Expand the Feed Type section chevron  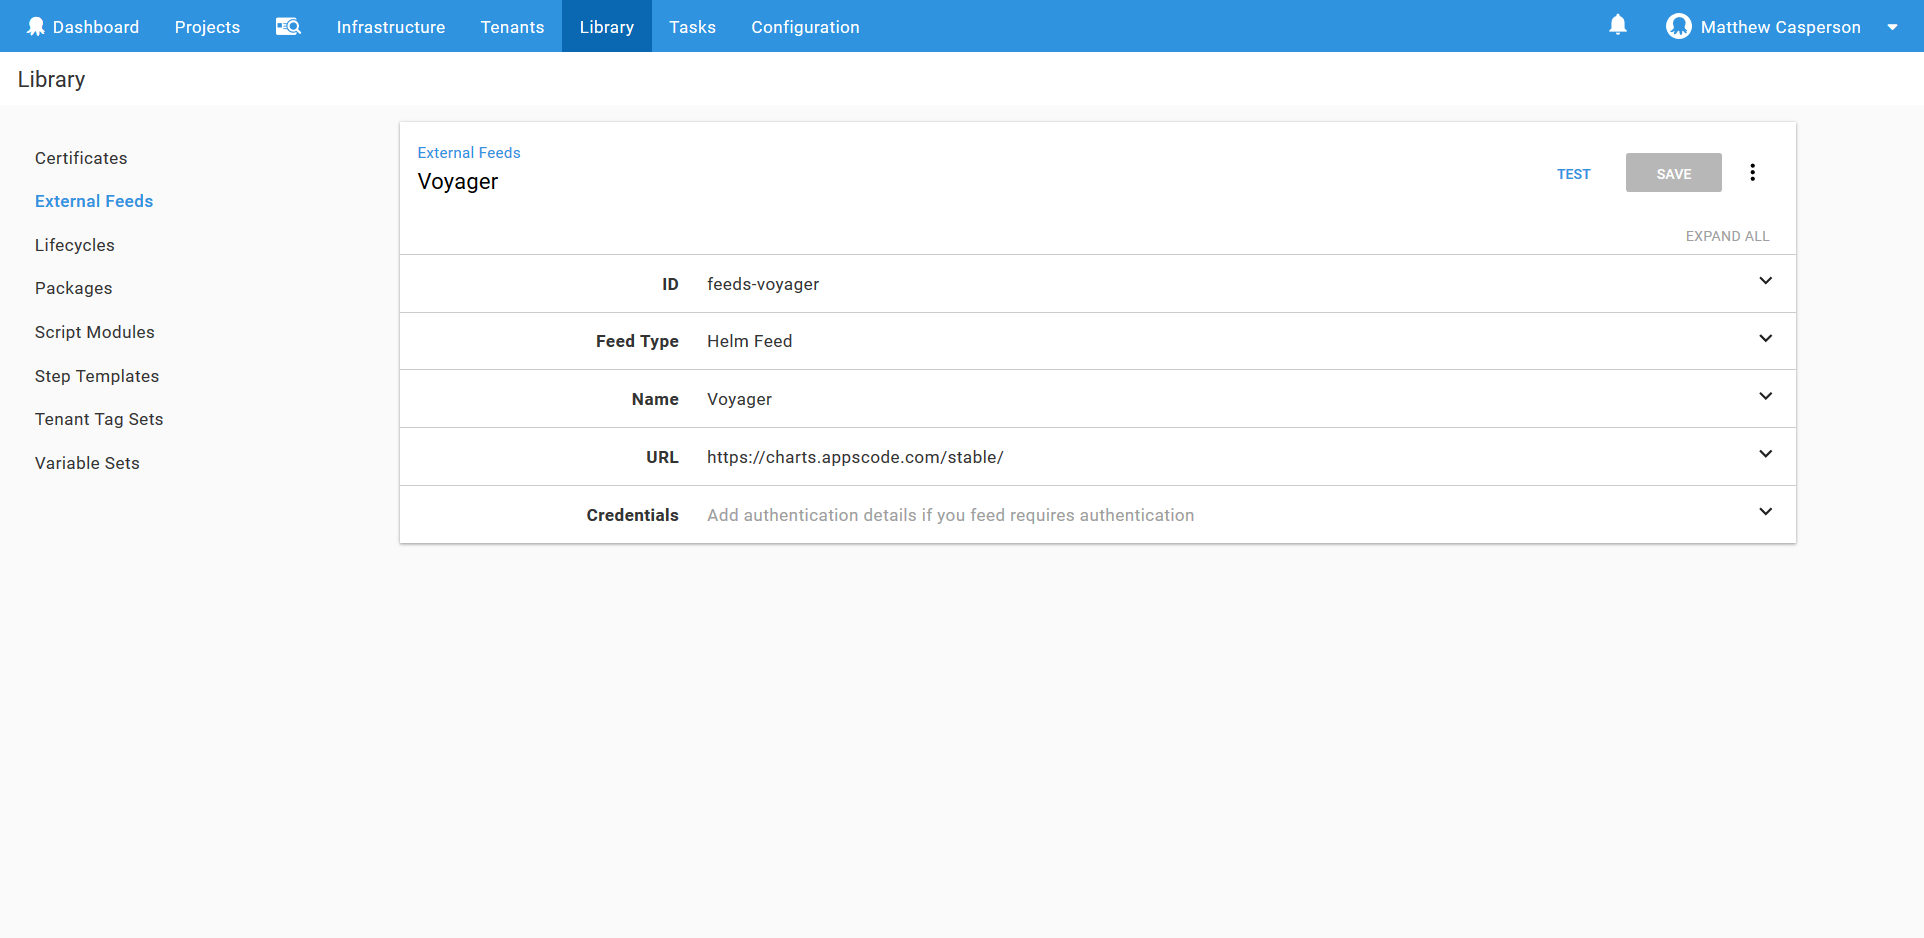click(1765, 339)
